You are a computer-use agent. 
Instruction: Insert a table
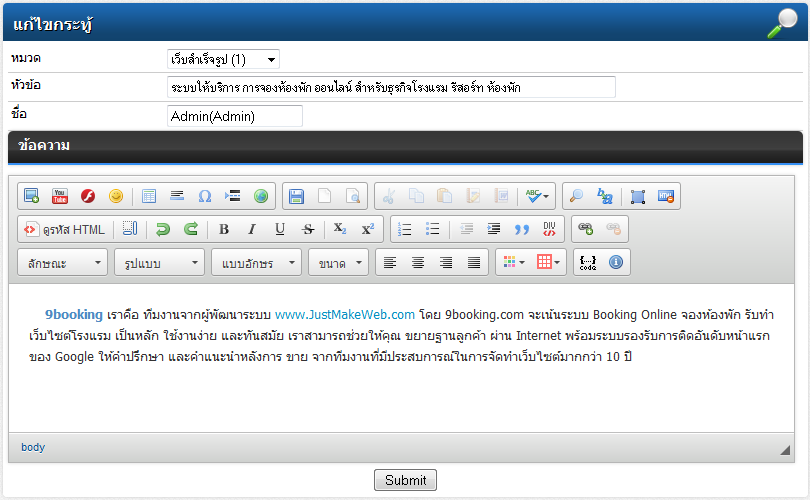point(149,196)
